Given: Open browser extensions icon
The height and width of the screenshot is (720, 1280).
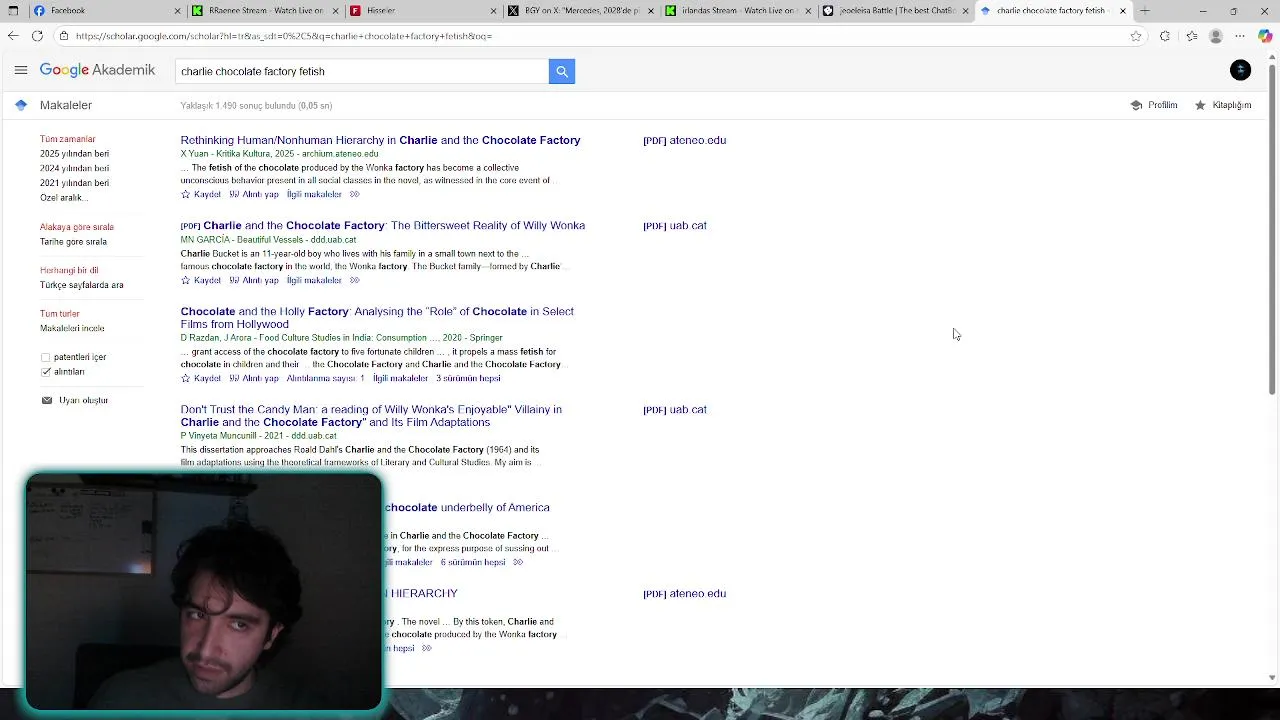Looking at the screenshot, I should coord(1164,36).
